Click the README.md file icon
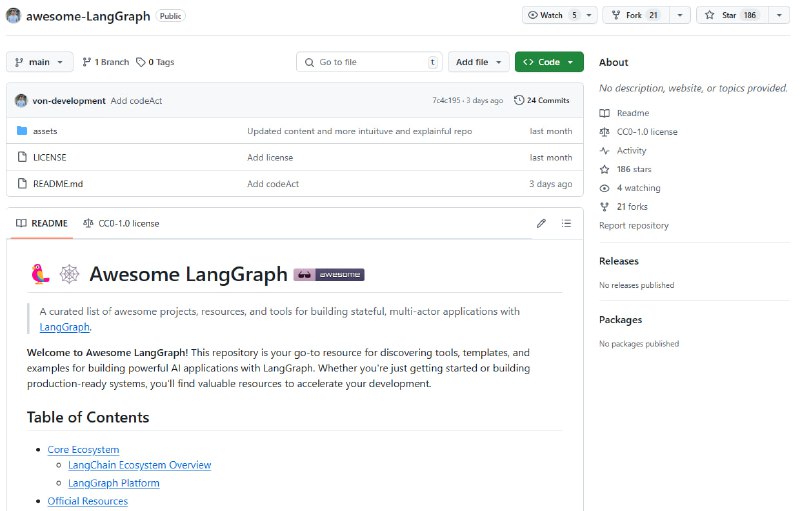This screenshot has height=511, width=800. coord(22,184)
